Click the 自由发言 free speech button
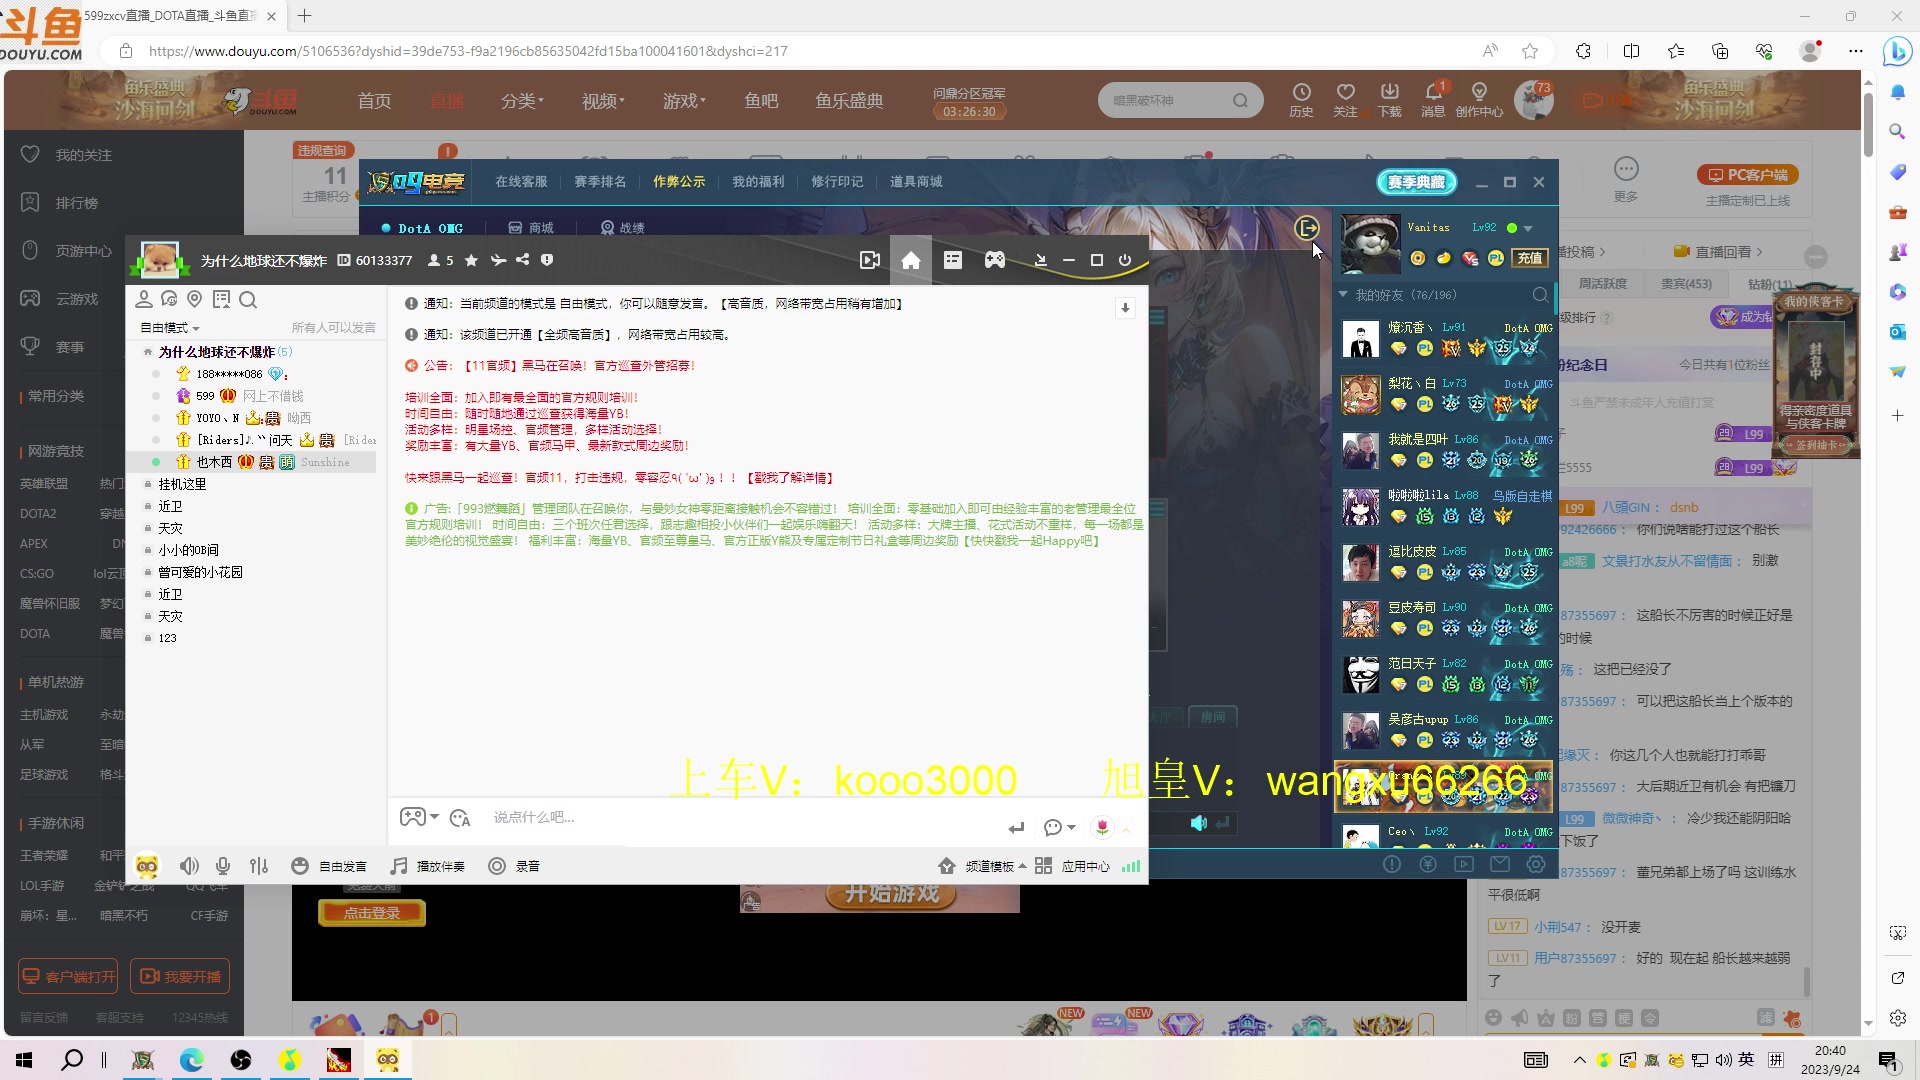Screen dimensions: 1920x1080 click(x=329, y=866)
